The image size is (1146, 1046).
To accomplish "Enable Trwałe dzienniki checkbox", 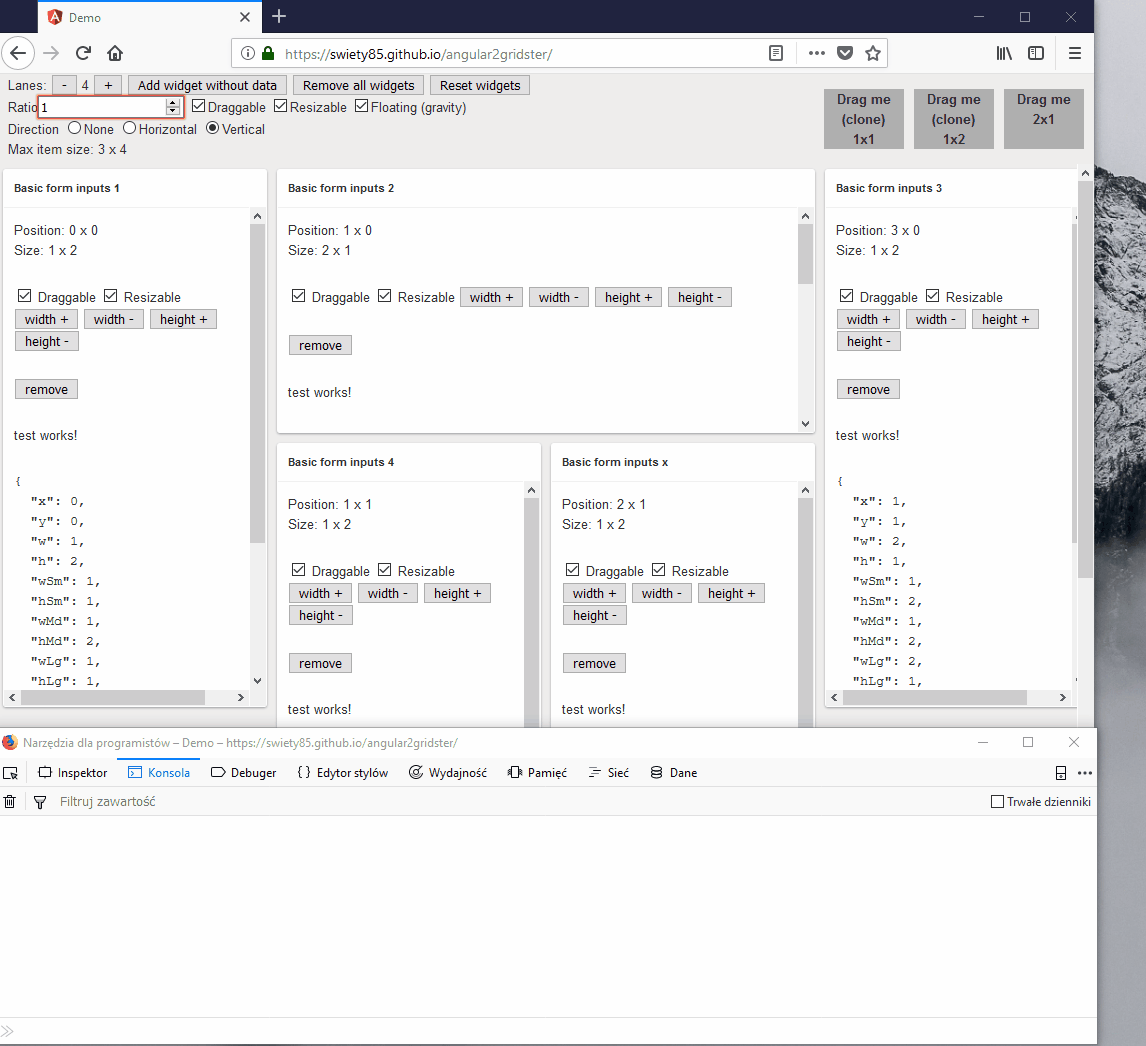I will [x=997, y=802].
